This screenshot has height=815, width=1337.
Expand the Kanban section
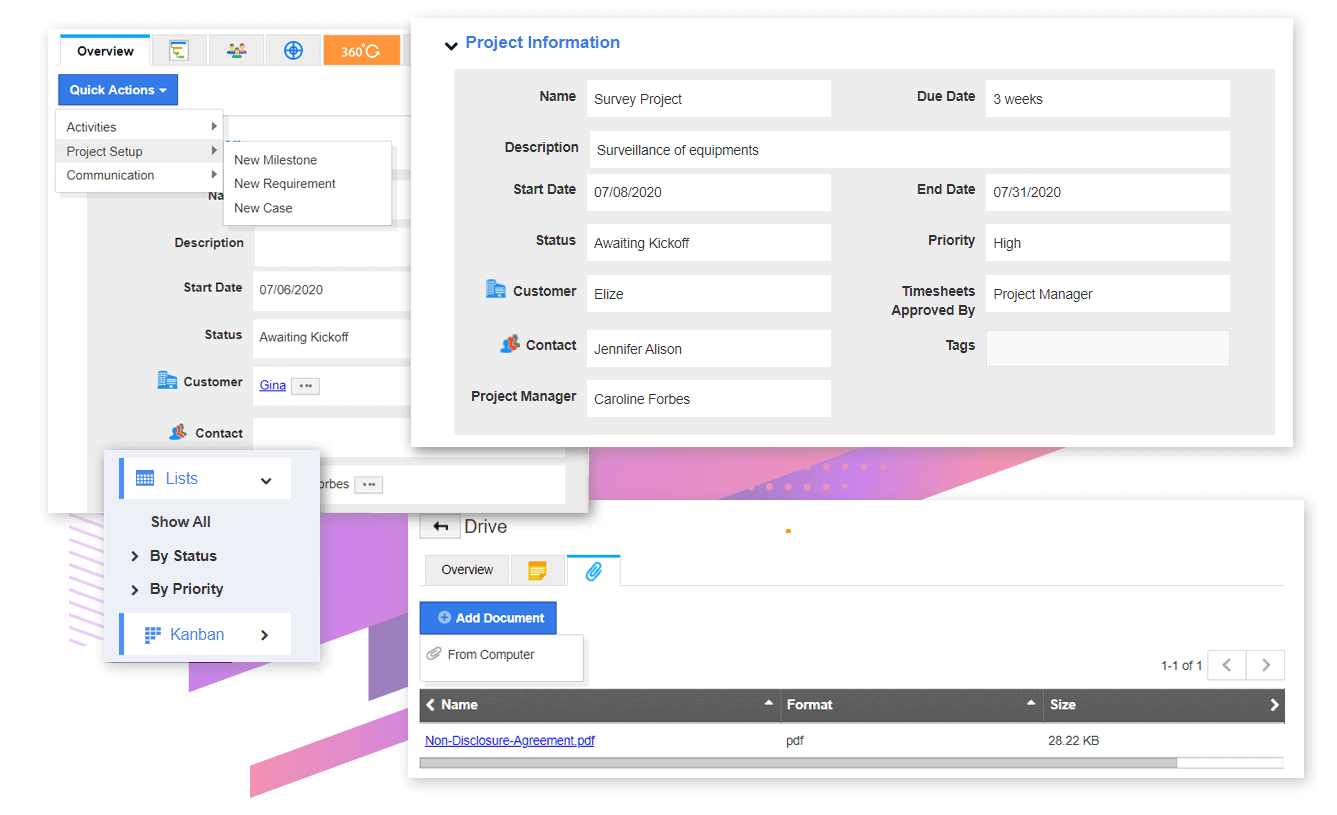coord(264,635)
